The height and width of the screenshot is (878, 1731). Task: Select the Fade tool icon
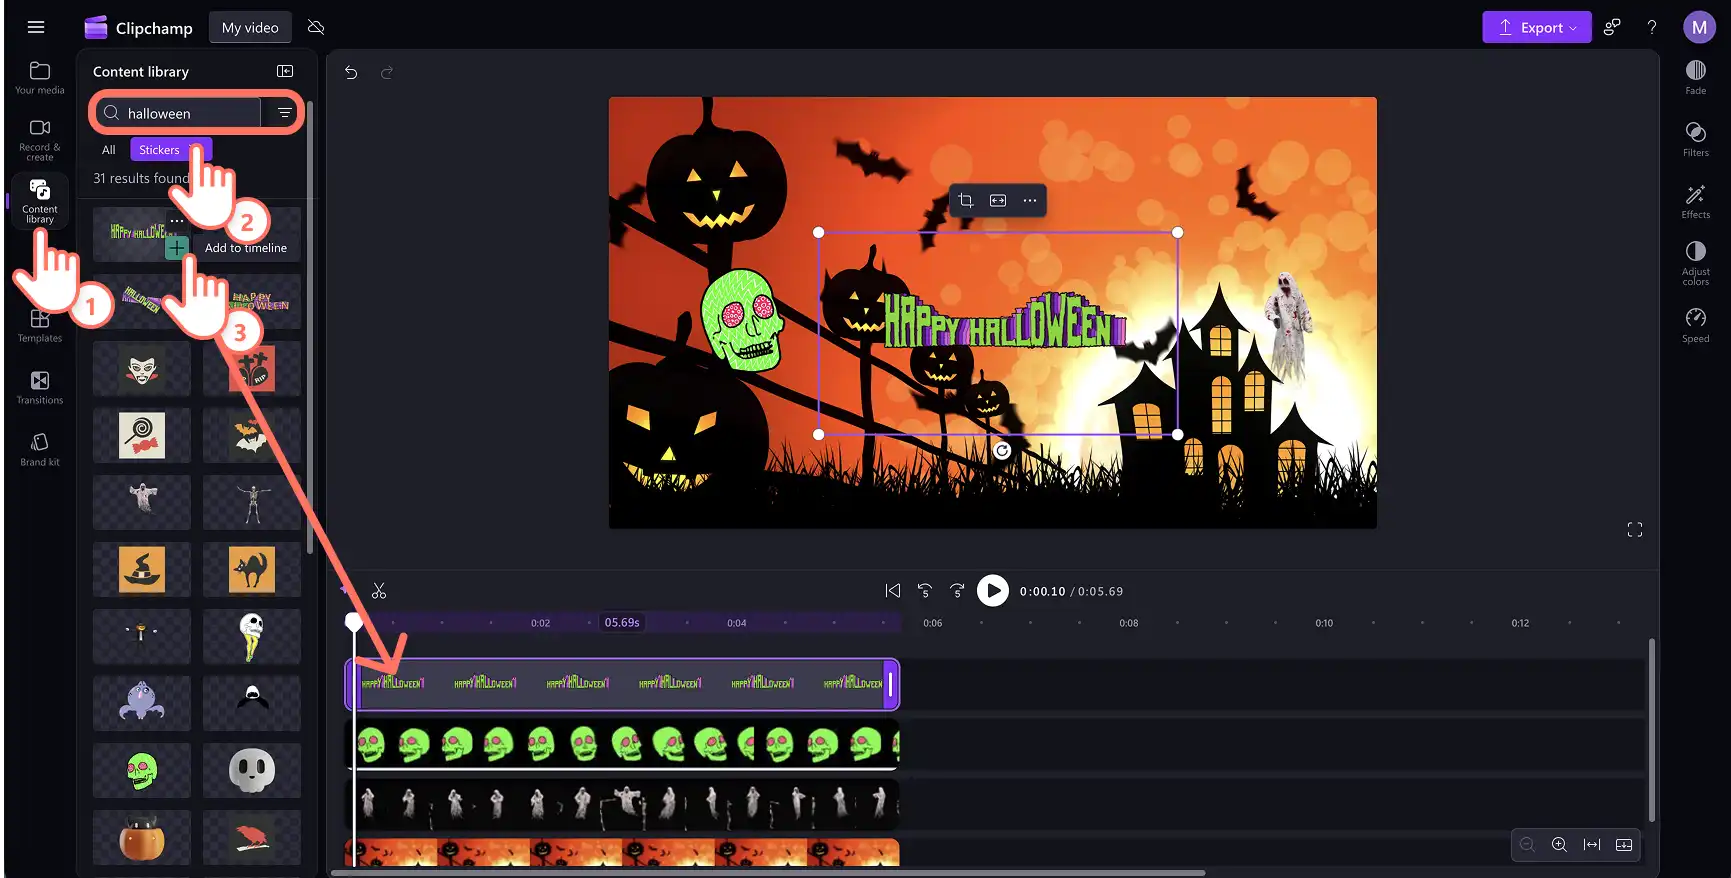tap(1695, 77)
